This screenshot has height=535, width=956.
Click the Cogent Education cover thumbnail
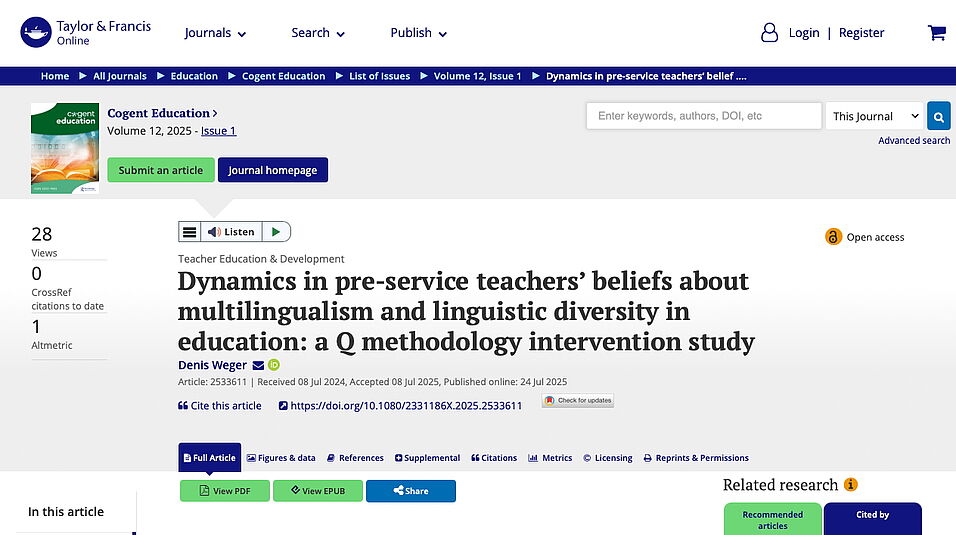coord(64,148)
